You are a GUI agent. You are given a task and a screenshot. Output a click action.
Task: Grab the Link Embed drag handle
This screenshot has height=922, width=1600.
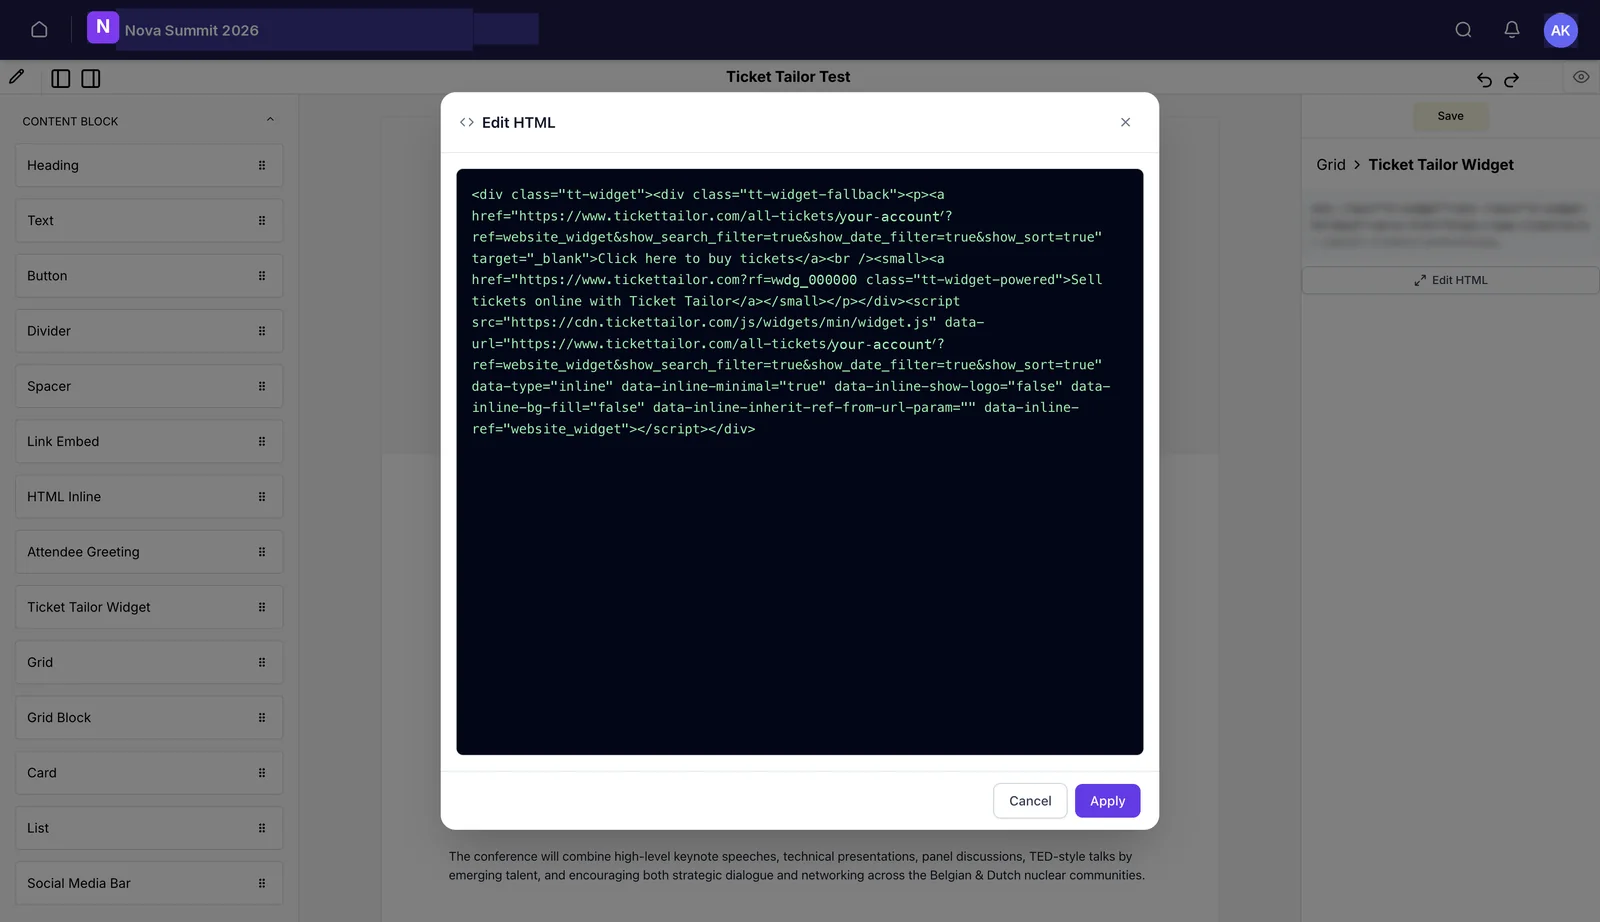tap(262, 442)
